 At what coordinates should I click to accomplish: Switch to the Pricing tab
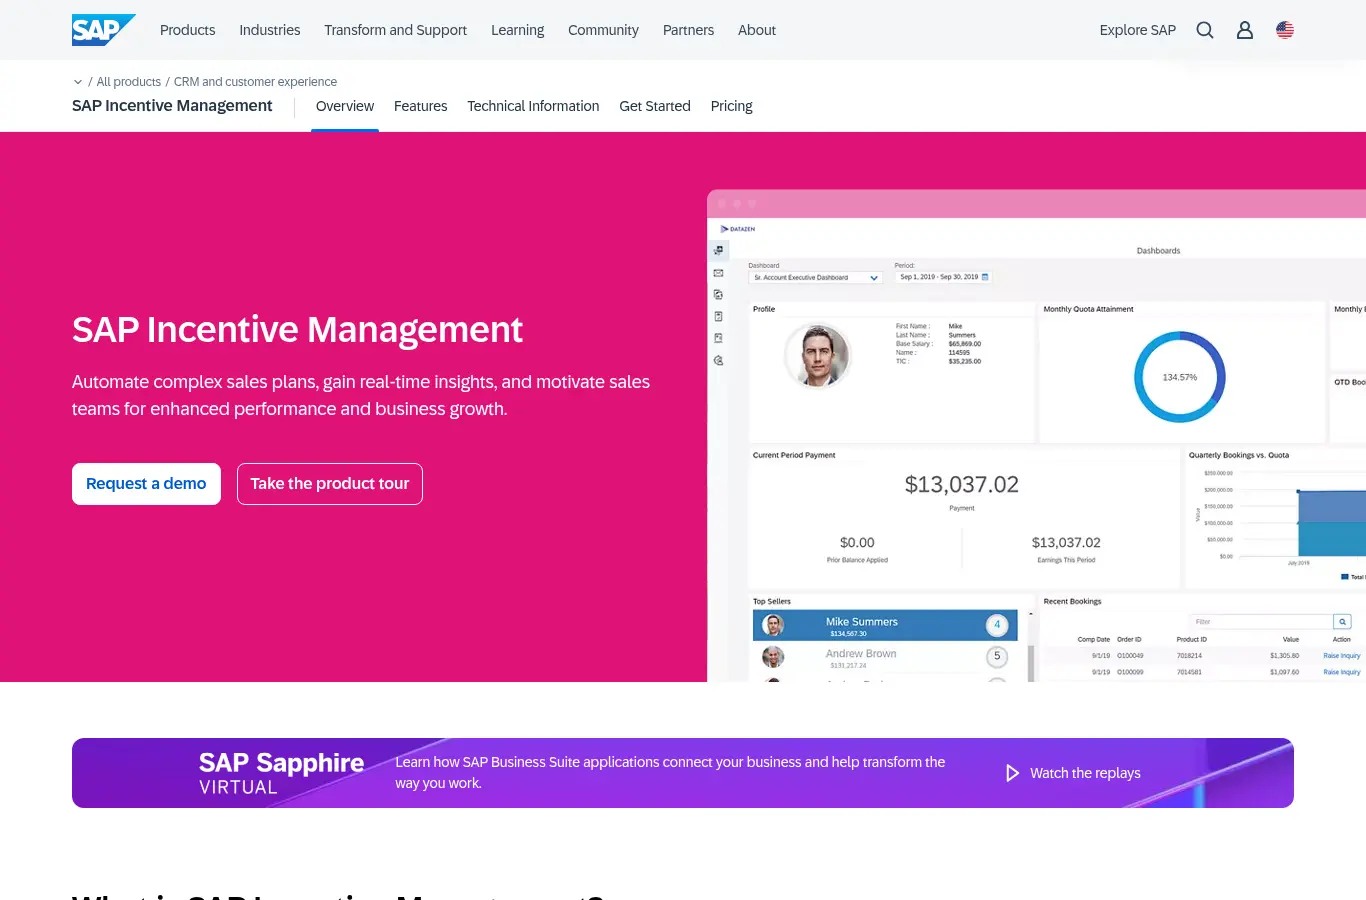pyautogui.click(x=732, y=106)
